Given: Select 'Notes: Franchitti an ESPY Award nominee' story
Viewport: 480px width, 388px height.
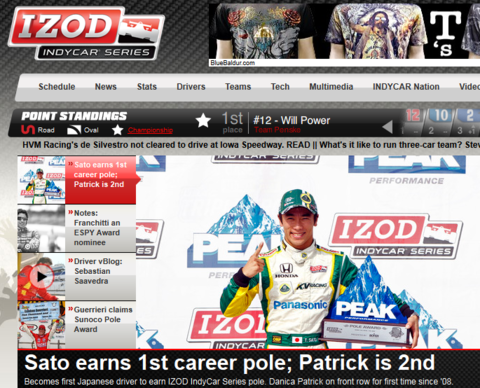Looking at the screenshot, I should click(x=101, y=229).
